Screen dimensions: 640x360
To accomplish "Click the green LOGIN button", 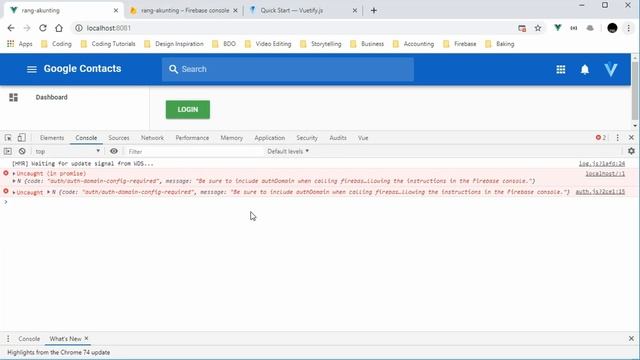I will coord(188,110).
